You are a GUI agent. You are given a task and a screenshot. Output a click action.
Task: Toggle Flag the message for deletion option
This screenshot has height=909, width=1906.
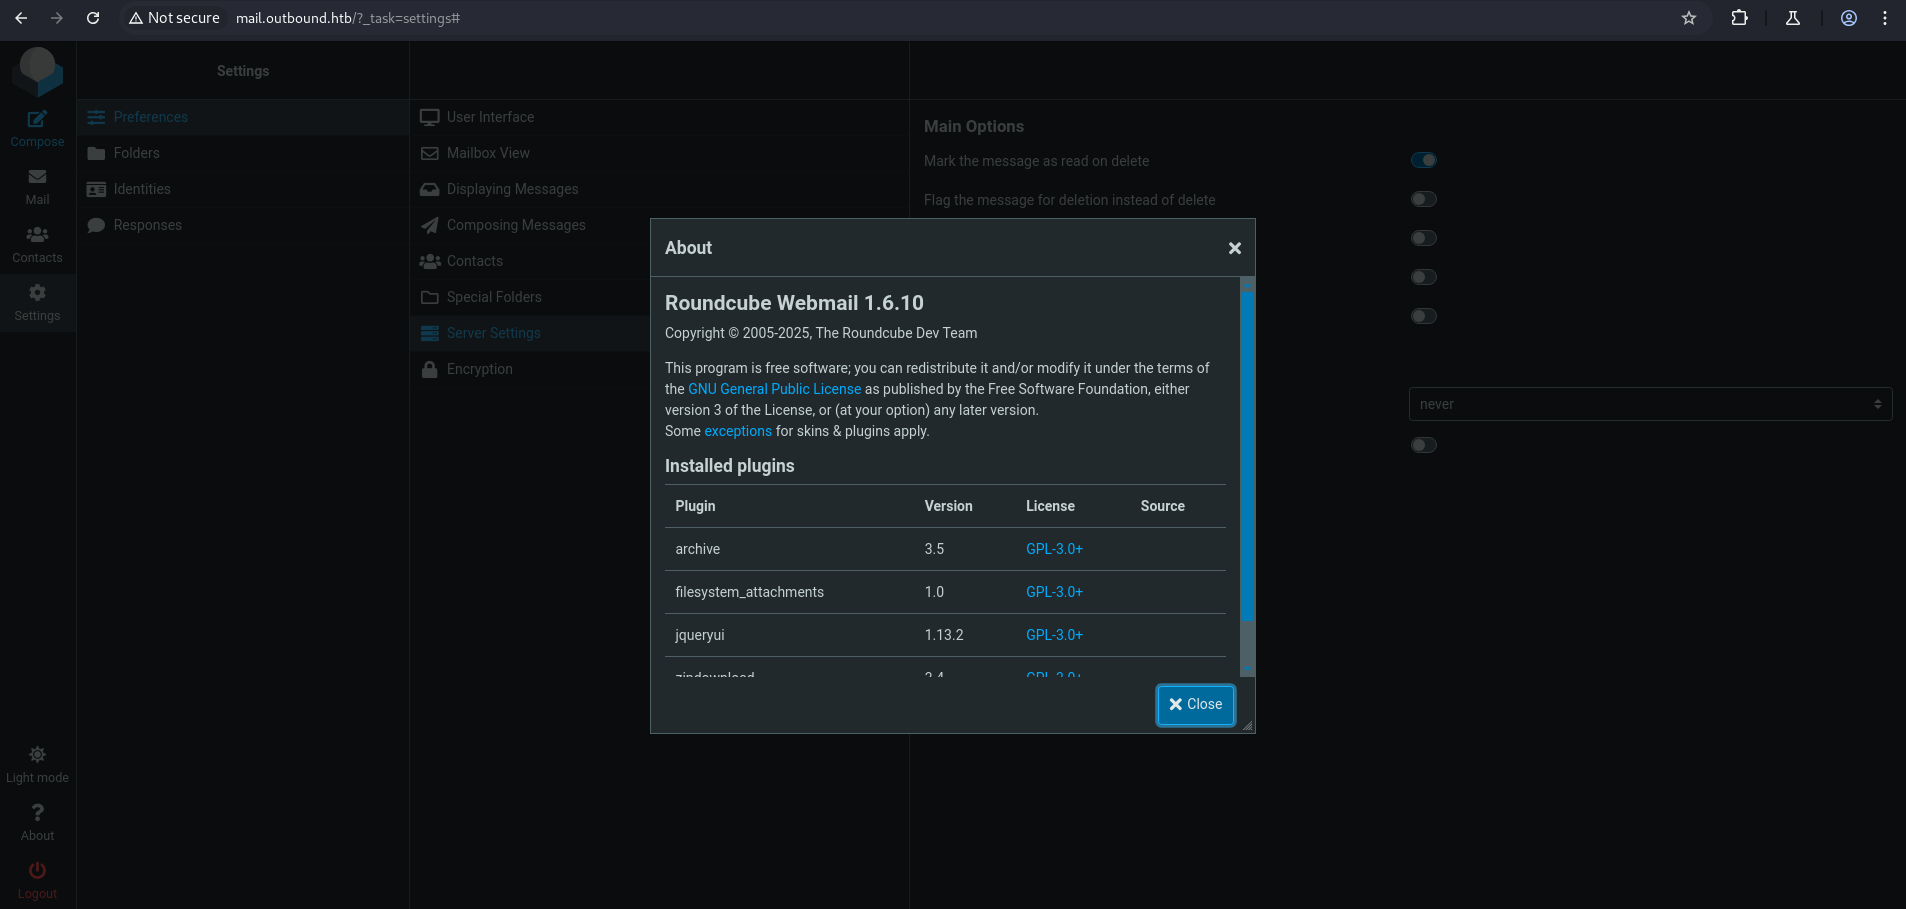(x=1423, y=199)
